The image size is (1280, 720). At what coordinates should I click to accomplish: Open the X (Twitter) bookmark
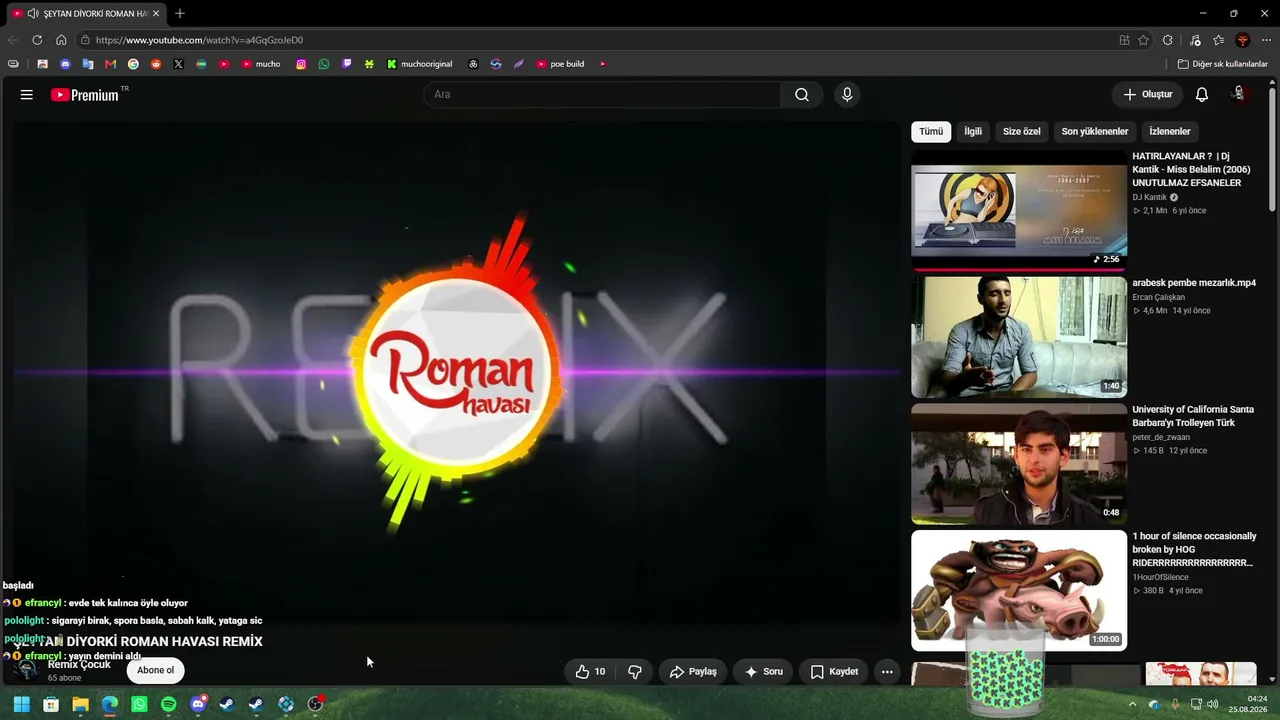click(178, 64)
